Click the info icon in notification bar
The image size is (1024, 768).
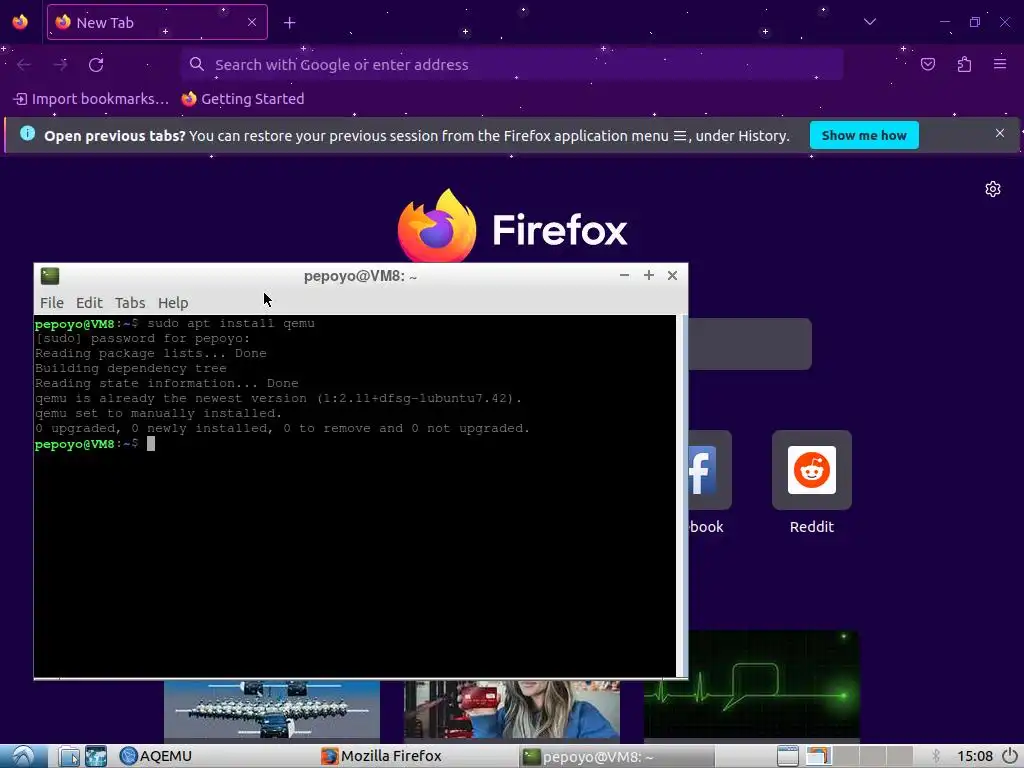pyautogui.click(x=27, y=133)
